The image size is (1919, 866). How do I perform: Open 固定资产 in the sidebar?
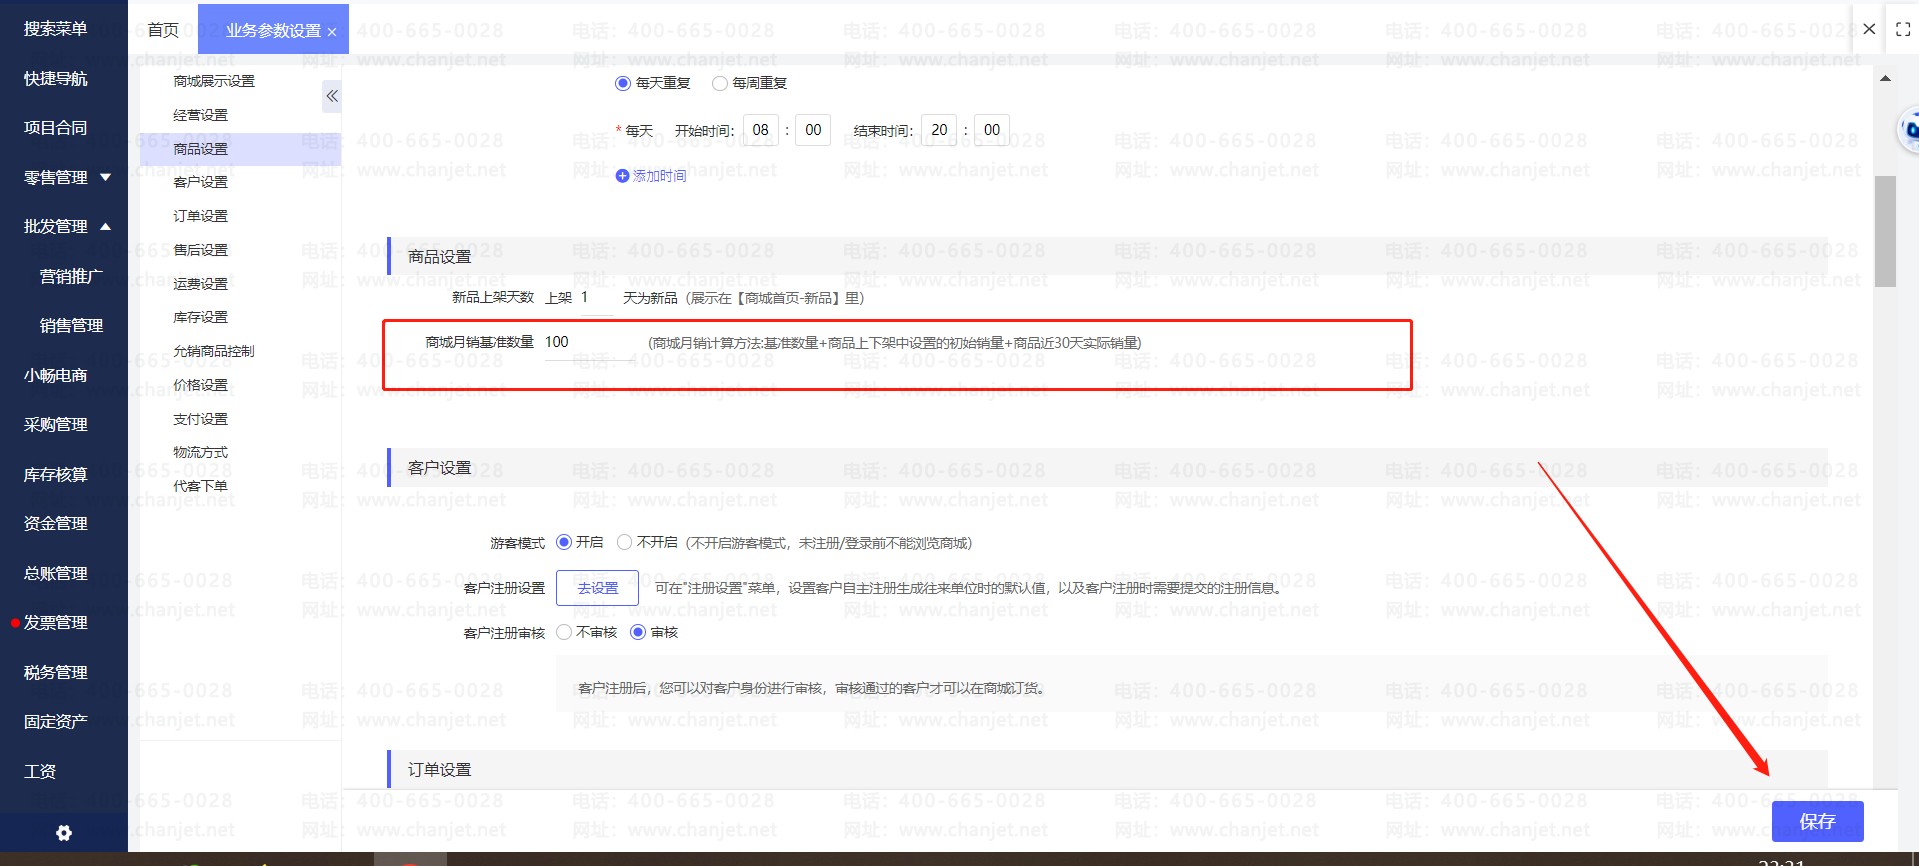56,722
